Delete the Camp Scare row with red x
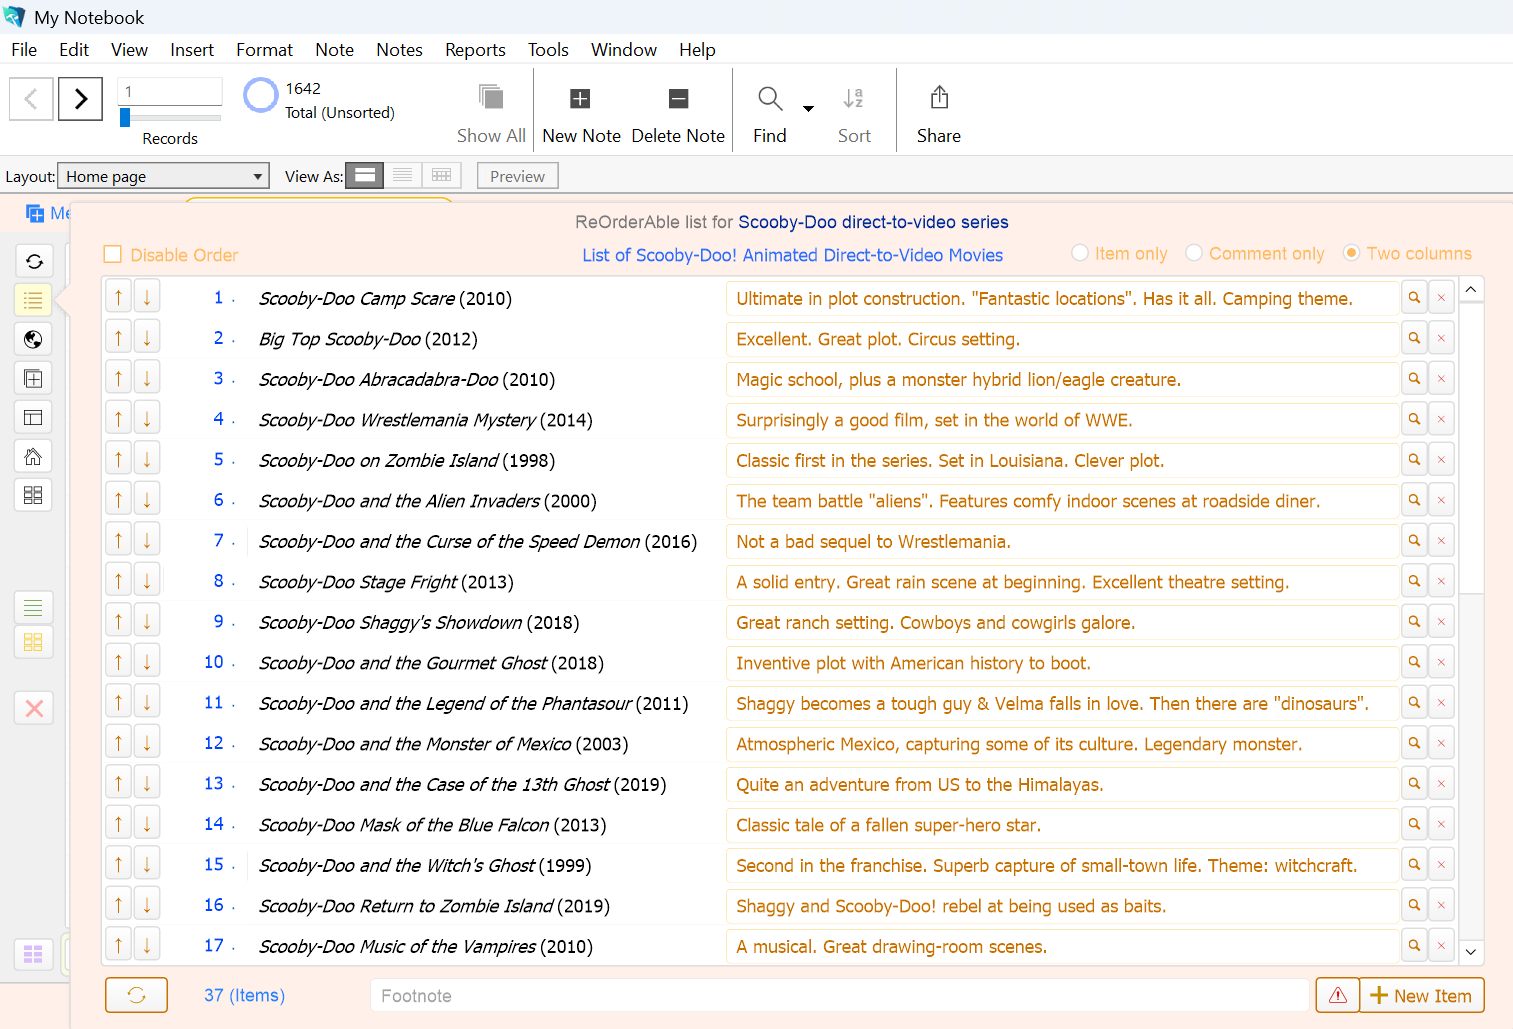Image resolution: width=1513 pixels, height=1029 pixels. pyautogui.click(x=1441, y=298)
